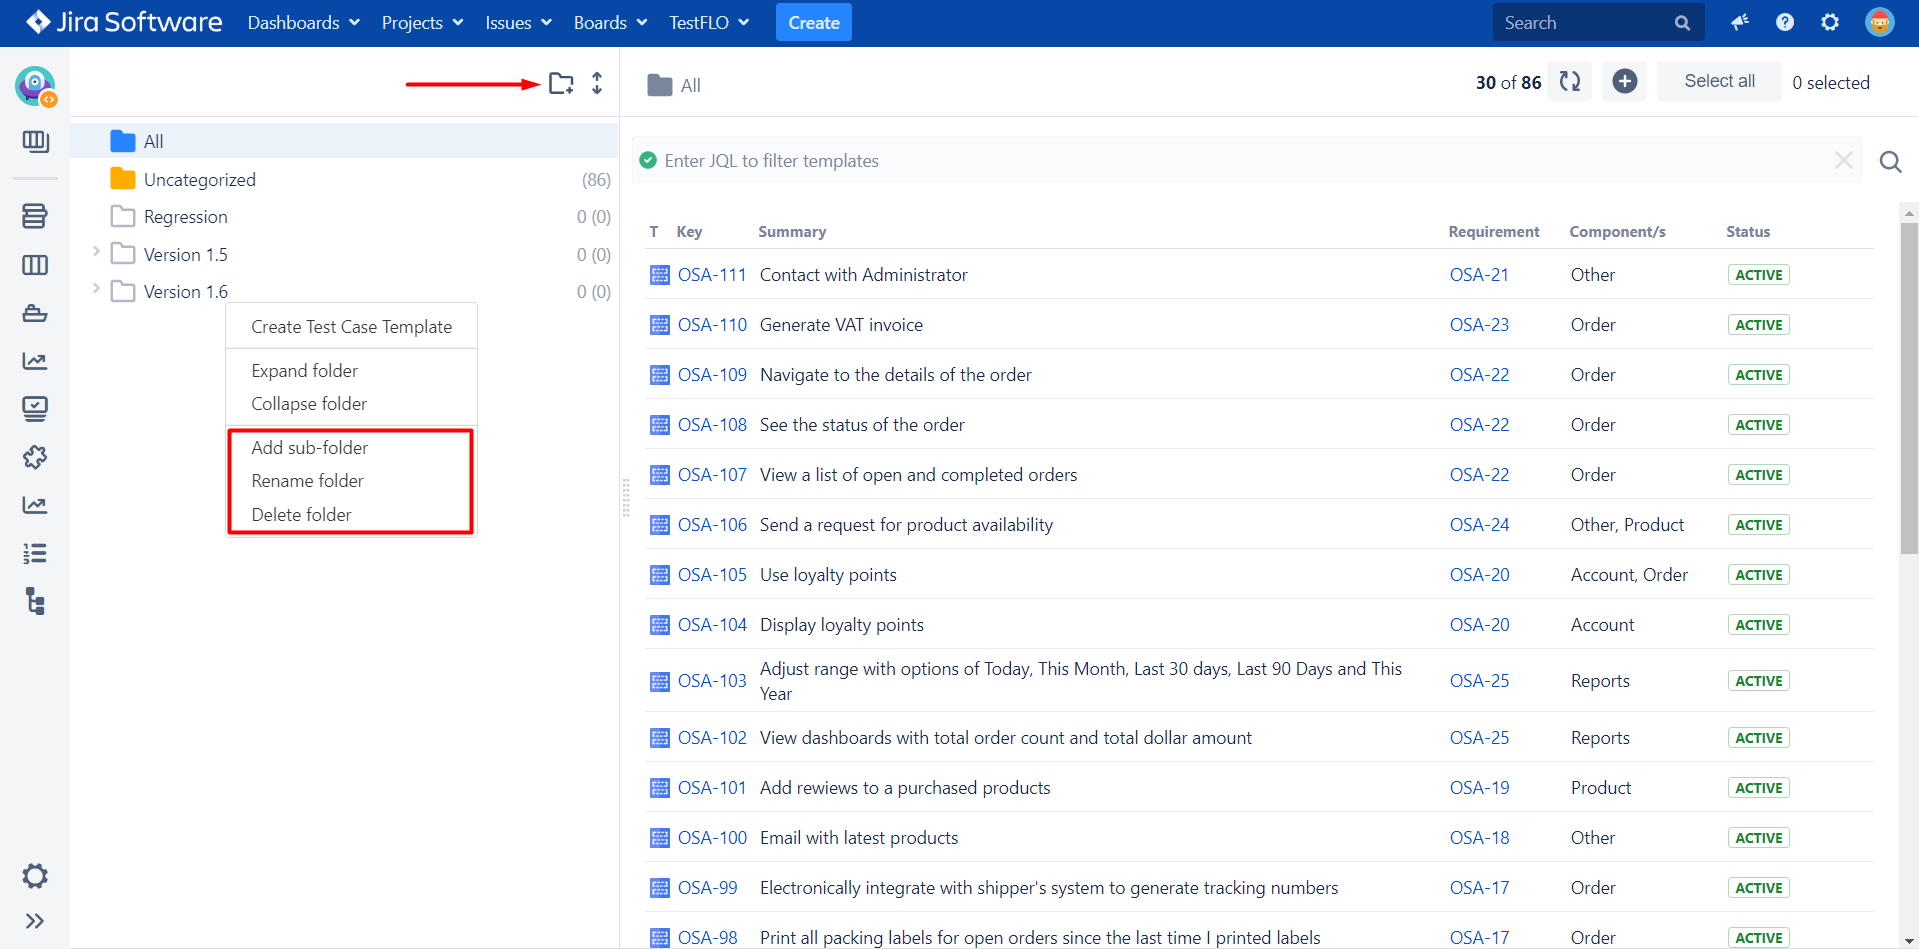The height and width of the screenshot is (949, 1919).
Task: Click the Enter JQL filter input field
Action: point(1245,161)
